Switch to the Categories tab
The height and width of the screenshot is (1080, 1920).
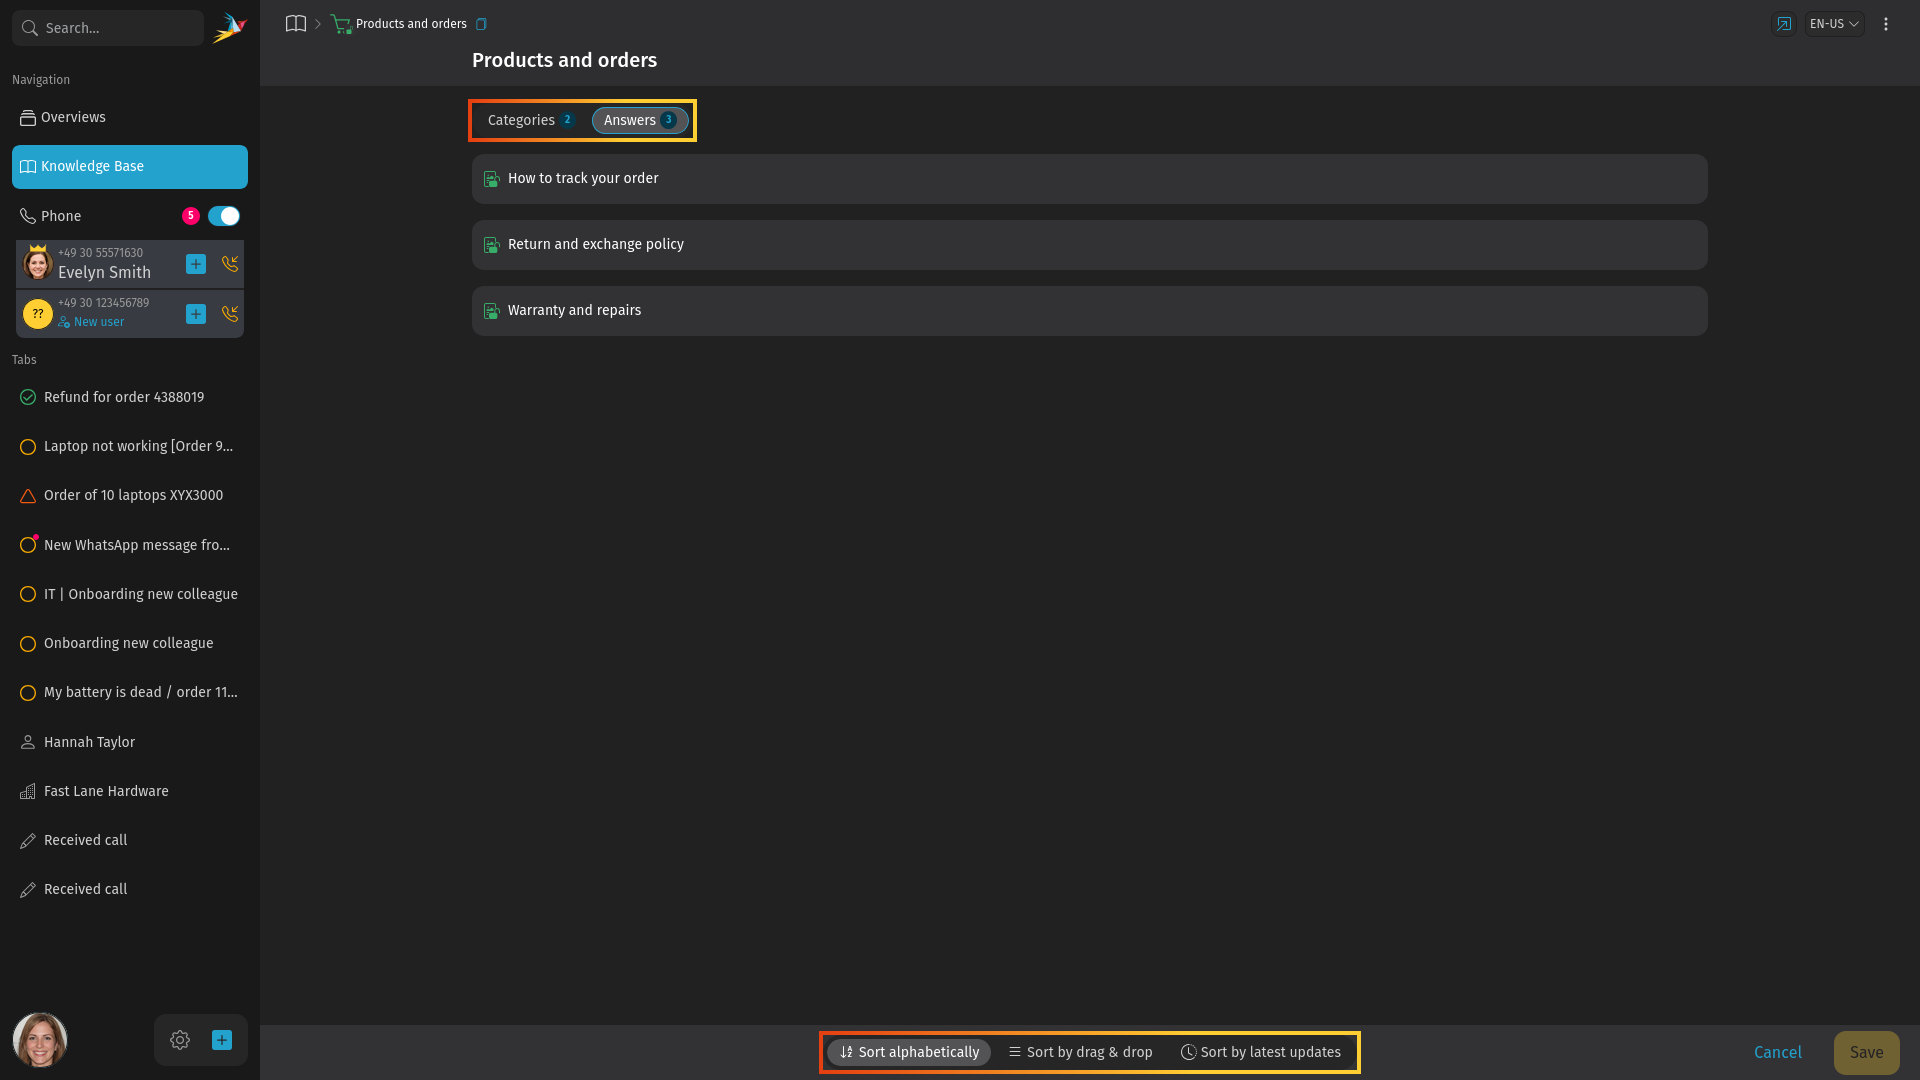click(531, 120)
